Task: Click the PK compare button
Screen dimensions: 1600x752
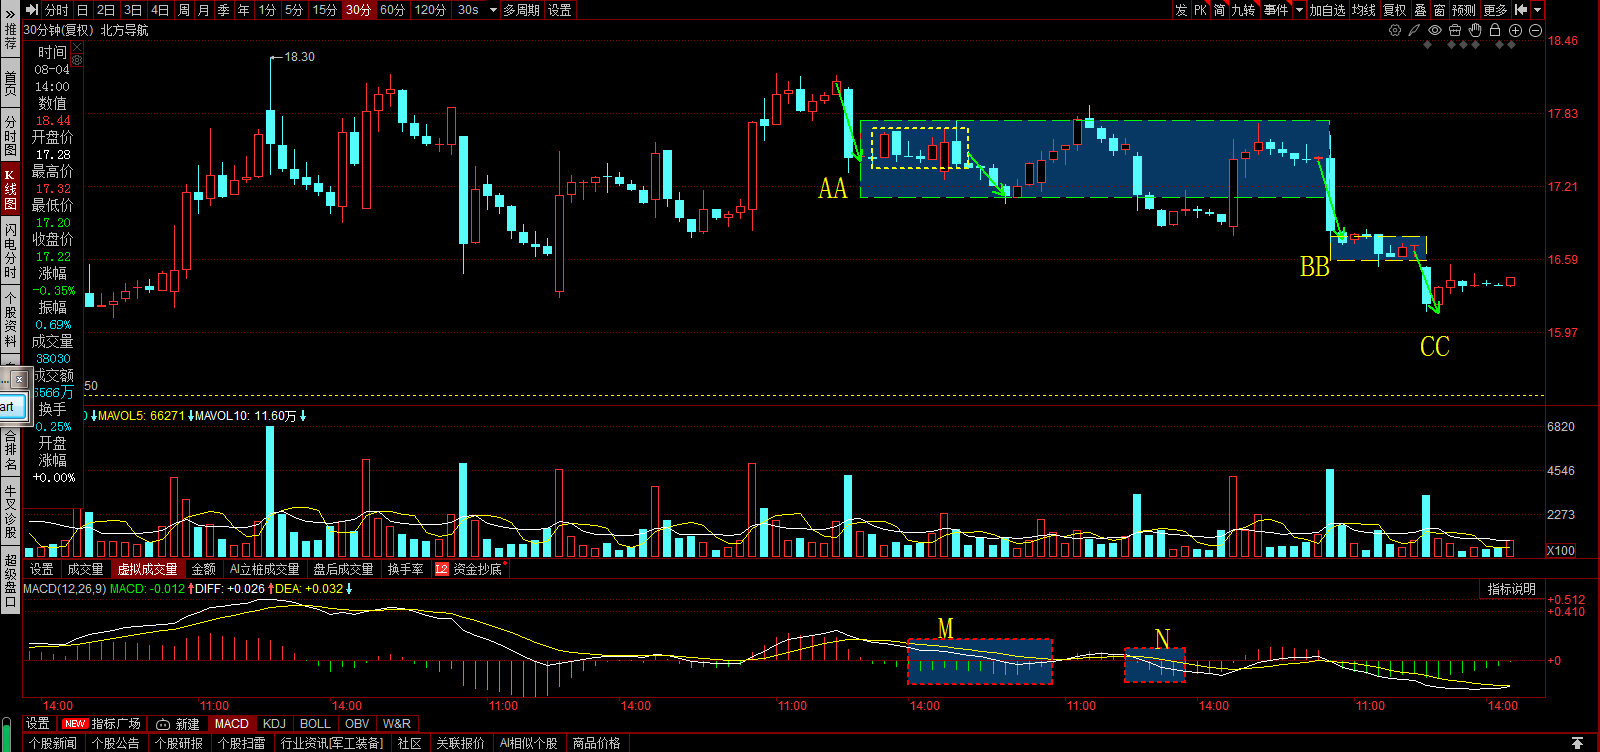Action: pyautogui.click(x=1201, y=9)
